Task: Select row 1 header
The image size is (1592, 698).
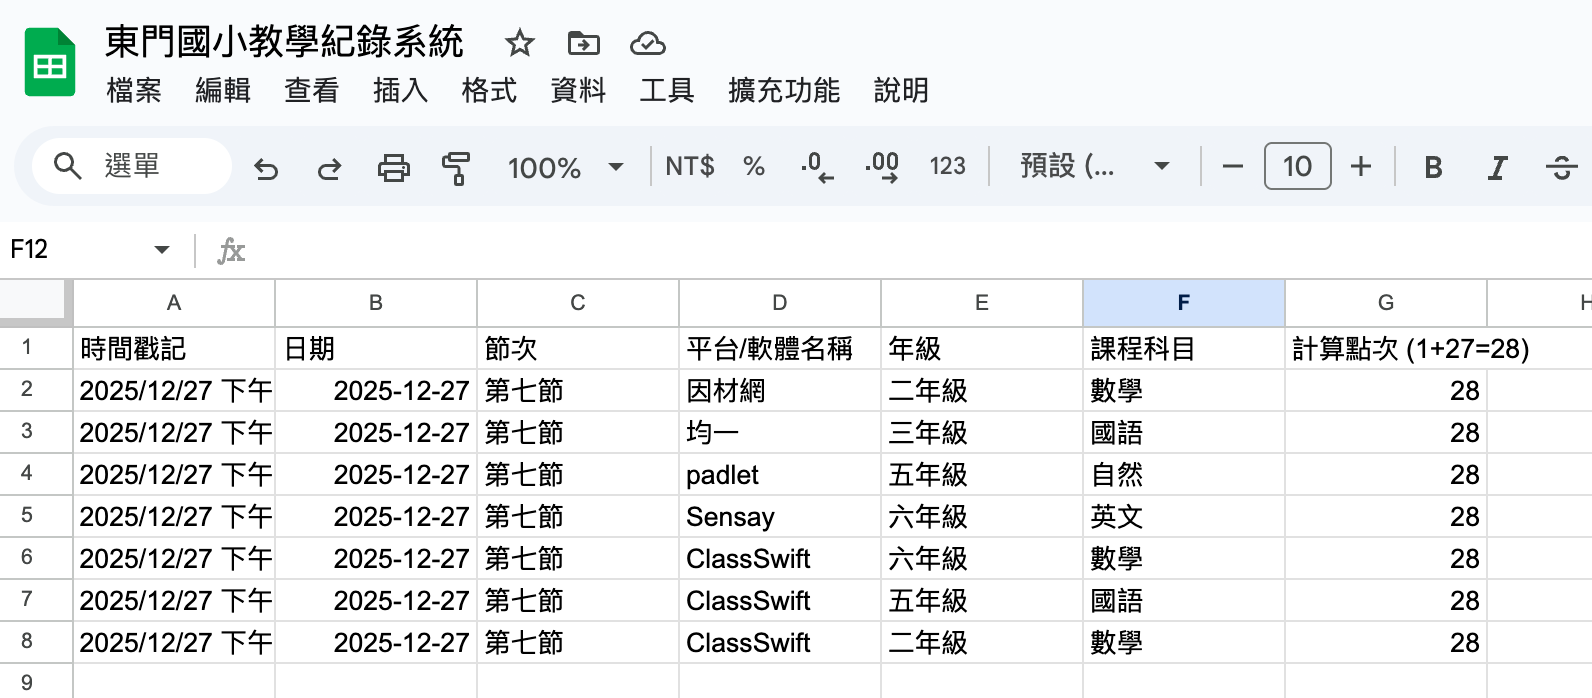Action: pyautogui.click(x=36, y=348)
